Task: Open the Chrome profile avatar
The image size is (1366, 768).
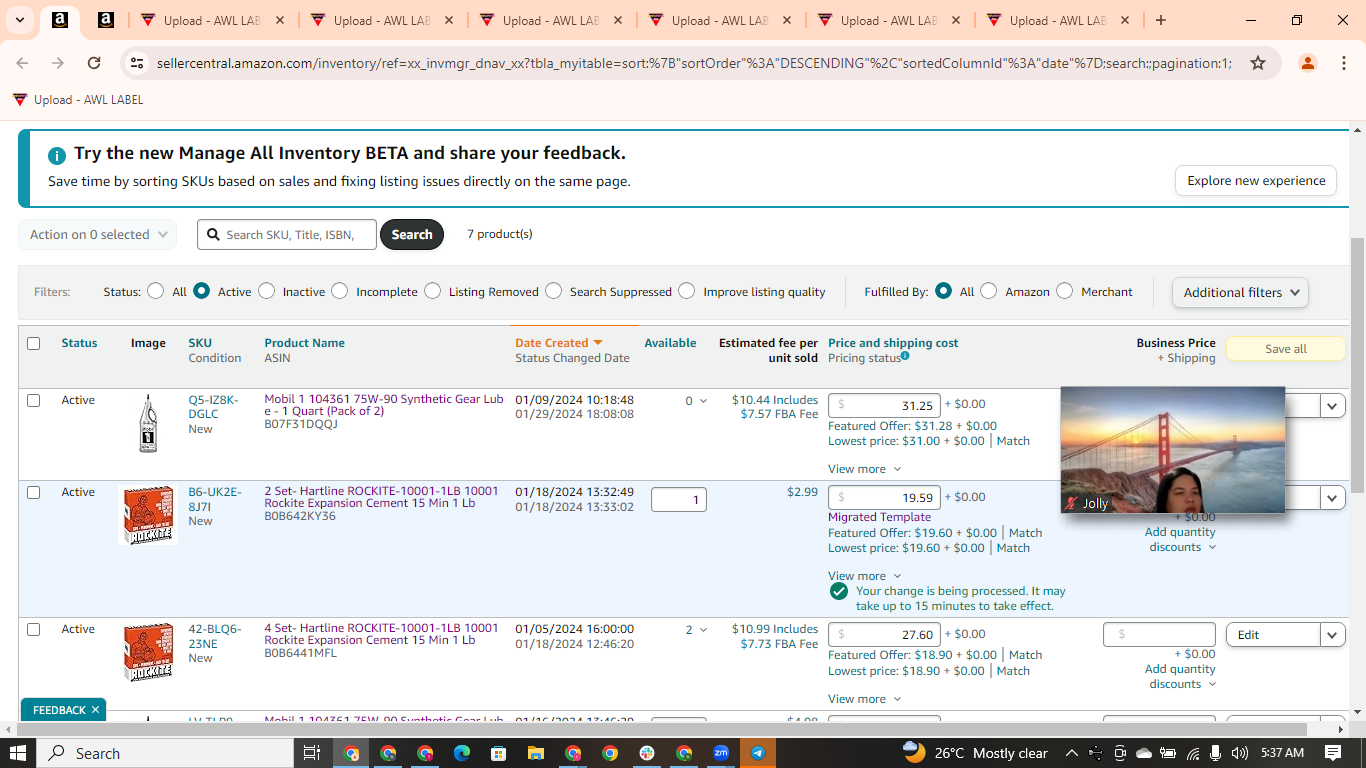Action: pyautogui.click(x=1308, y=63)
